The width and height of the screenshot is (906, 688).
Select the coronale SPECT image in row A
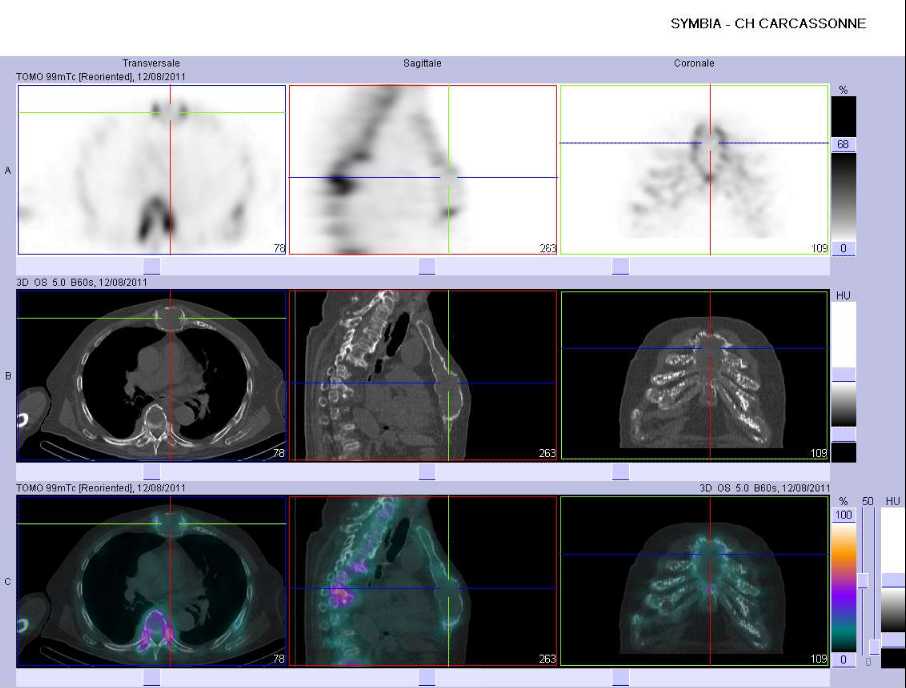(x=695, y=170)
